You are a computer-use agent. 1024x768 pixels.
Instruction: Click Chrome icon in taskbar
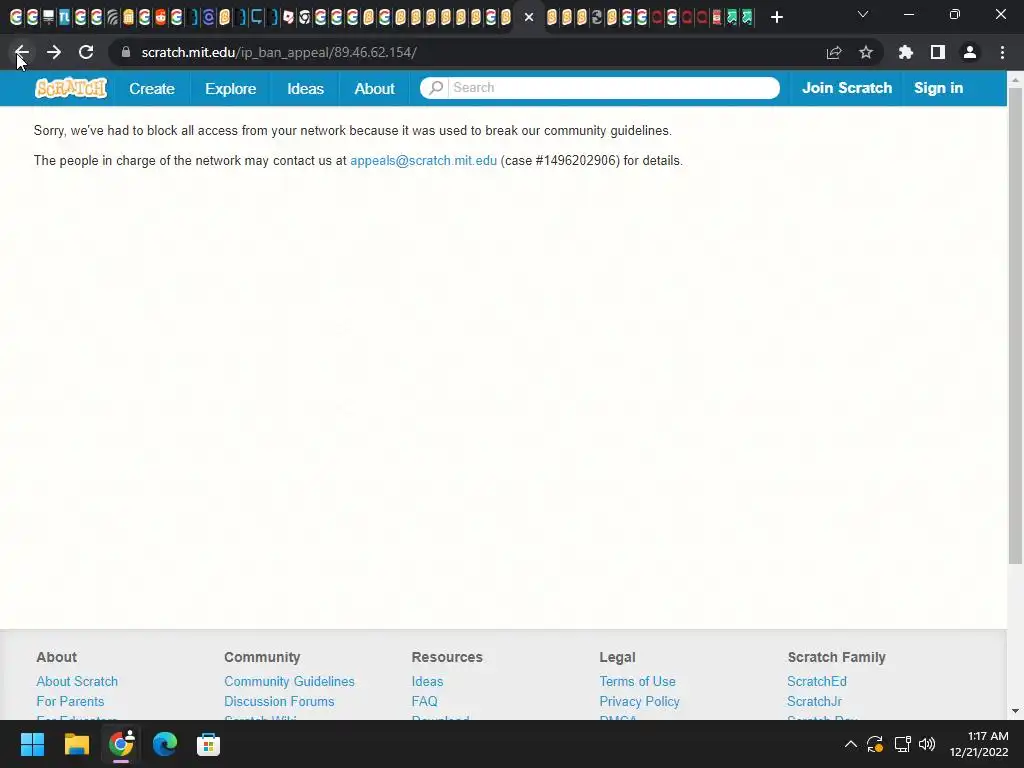[x=121, y=744]
